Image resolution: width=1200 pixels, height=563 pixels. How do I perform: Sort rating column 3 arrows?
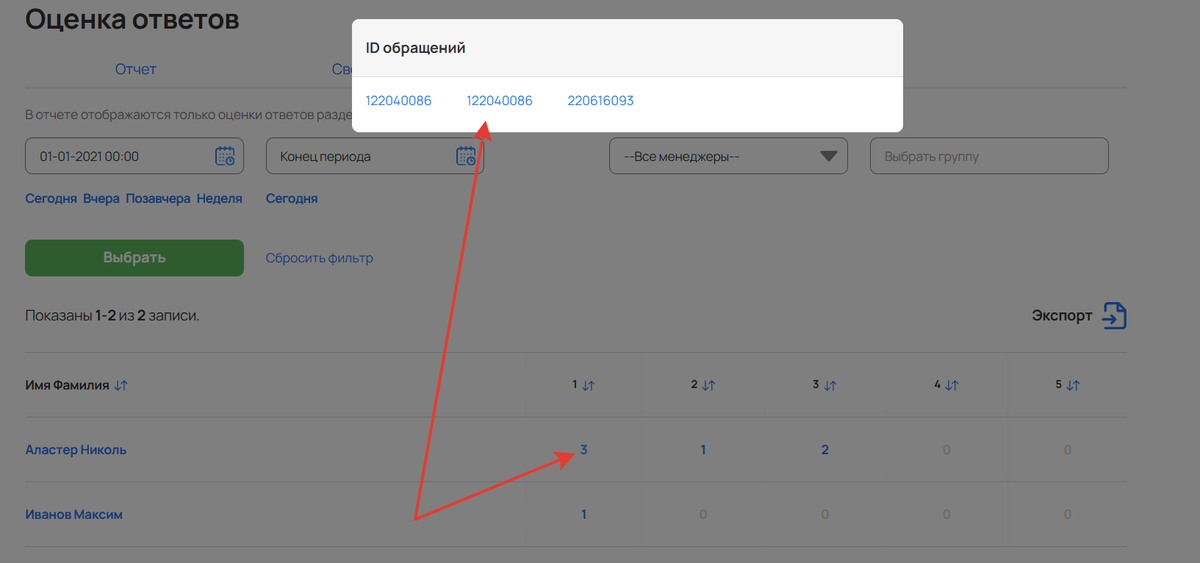(x=830, y=385)
